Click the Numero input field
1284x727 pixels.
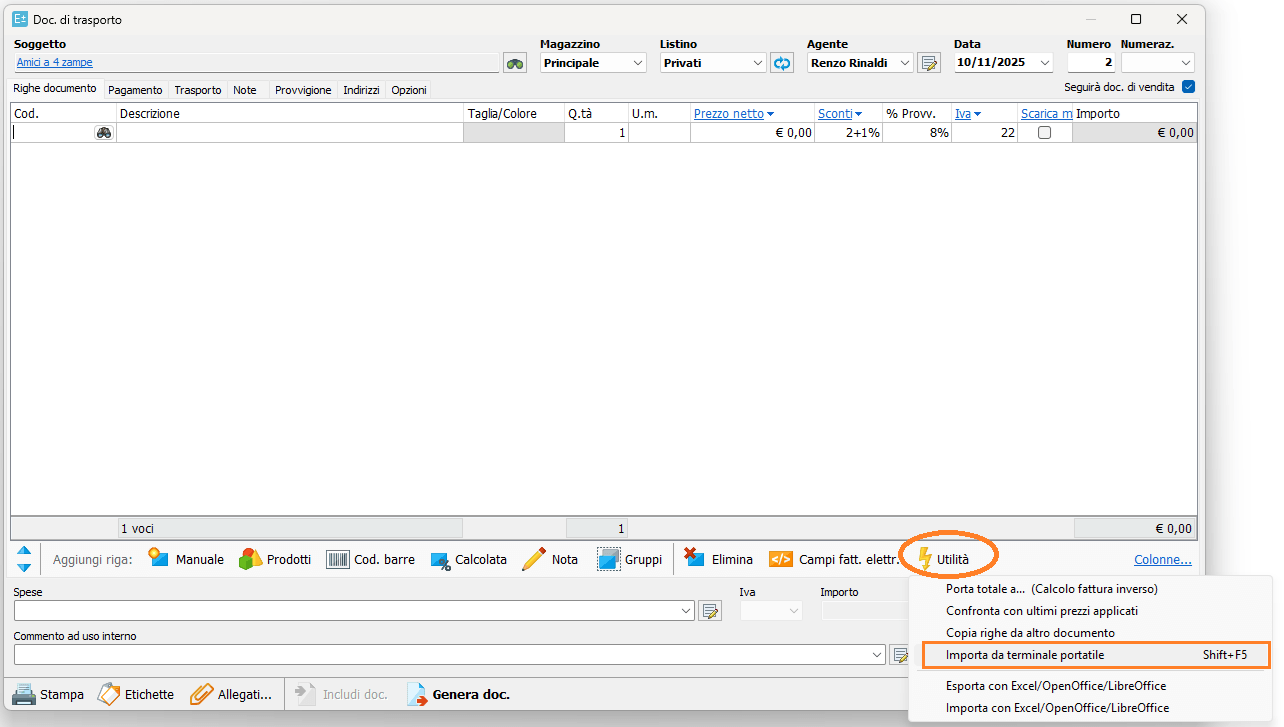pos(1090,63)
